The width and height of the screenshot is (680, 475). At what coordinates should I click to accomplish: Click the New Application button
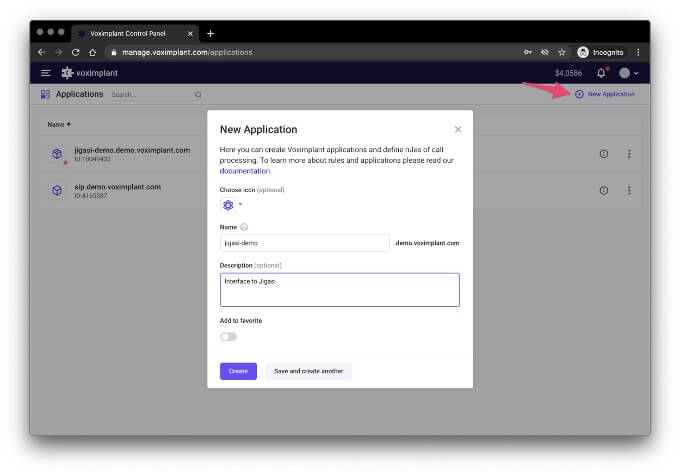coord(605,94)
